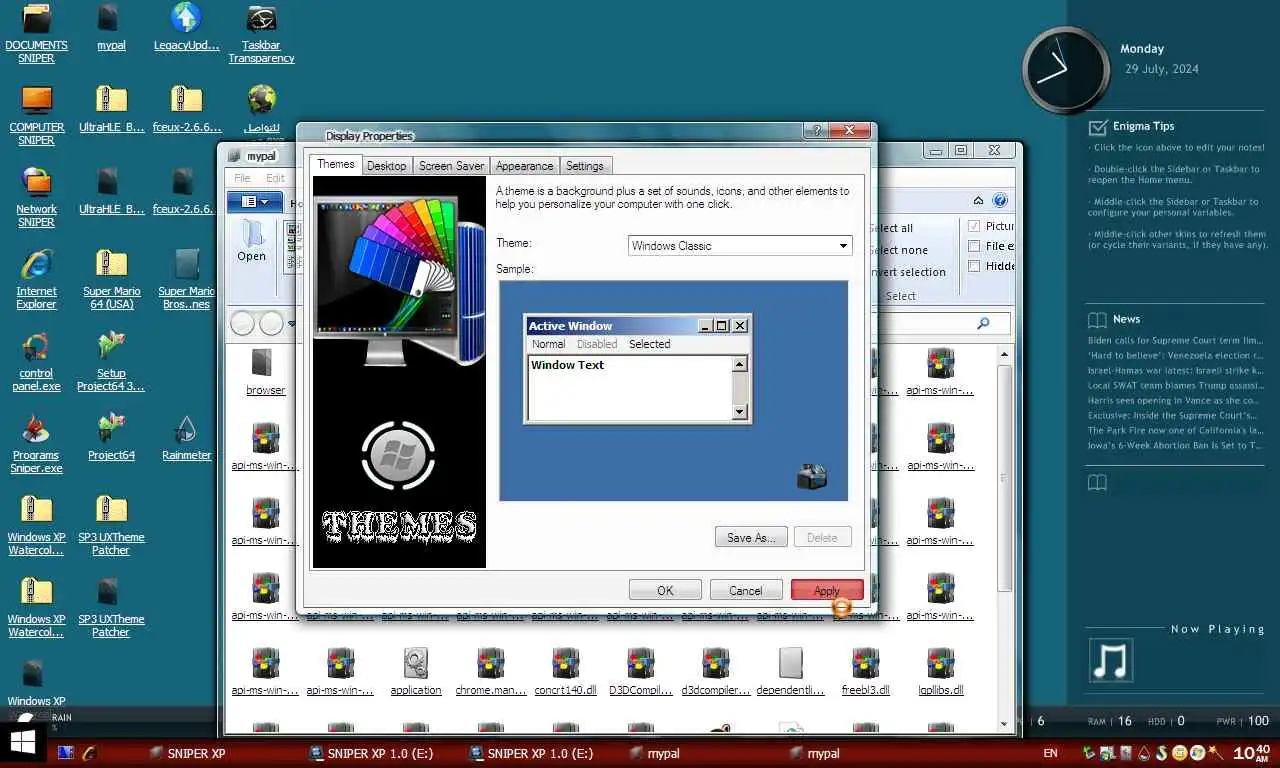Viewport: 1280px width, 768px height.
Task: Open the File menu in mypal window
Action: pyautogui.click(x=242, y=178)
